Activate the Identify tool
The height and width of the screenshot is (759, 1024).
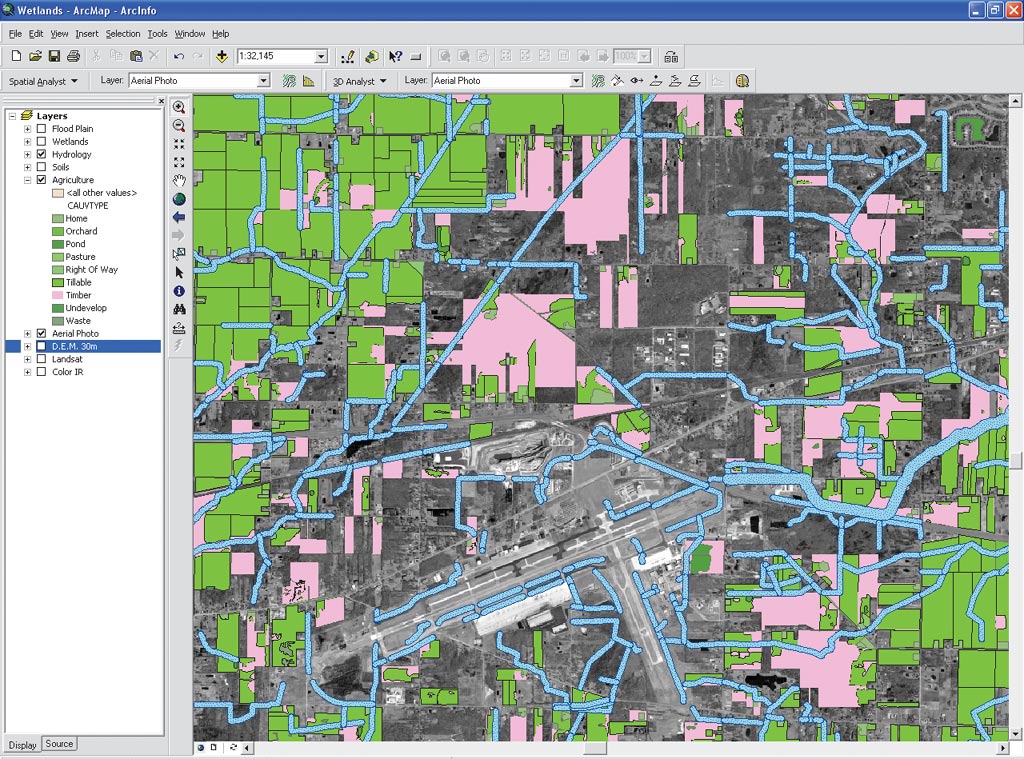point(179,291)
